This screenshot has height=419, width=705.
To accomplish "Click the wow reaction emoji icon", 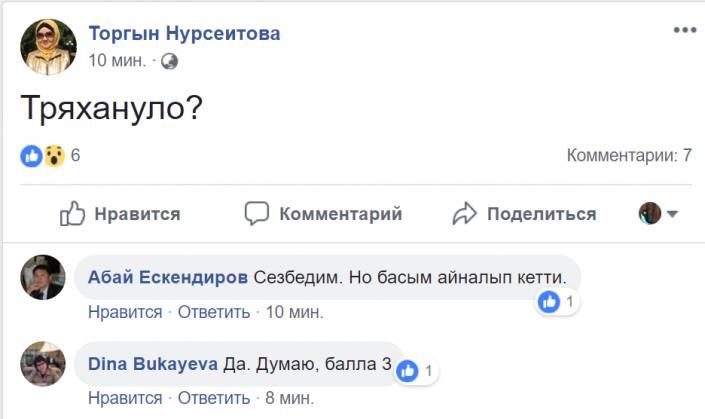I will coord(54,156).
